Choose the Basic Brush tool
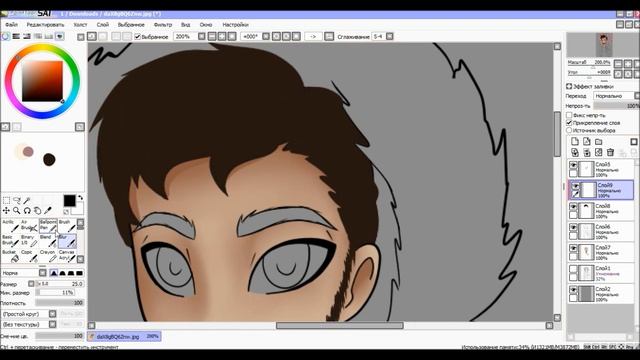Viewport: 640px width, 360px height. pos(11,241)
